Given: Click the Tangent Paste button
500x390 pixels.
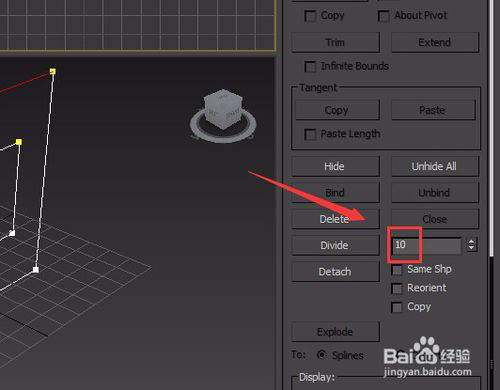Looking at the screenshot, I should (x=433, y=110).
